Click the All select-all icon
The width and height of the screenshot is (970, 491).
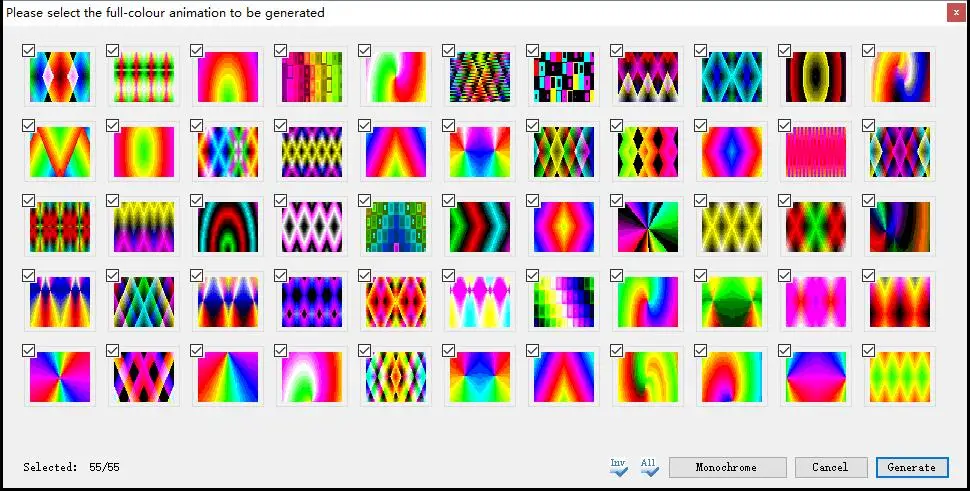[x=649, y=468]
